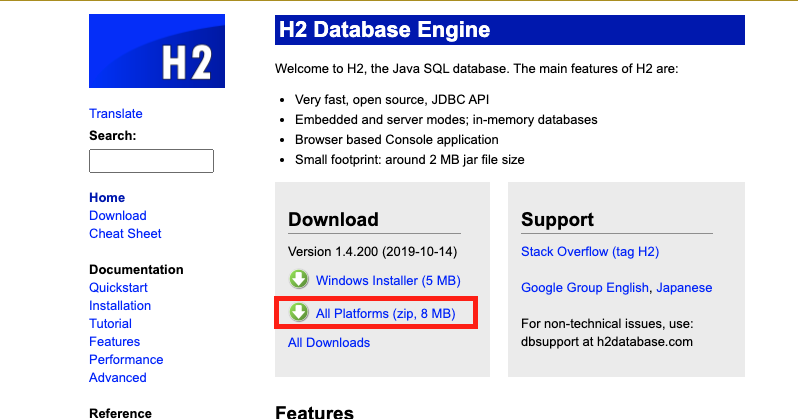This screenshot has width=798, height=419.
Task: Click the 'Documentation' sidebar heading
Action: 136,269
